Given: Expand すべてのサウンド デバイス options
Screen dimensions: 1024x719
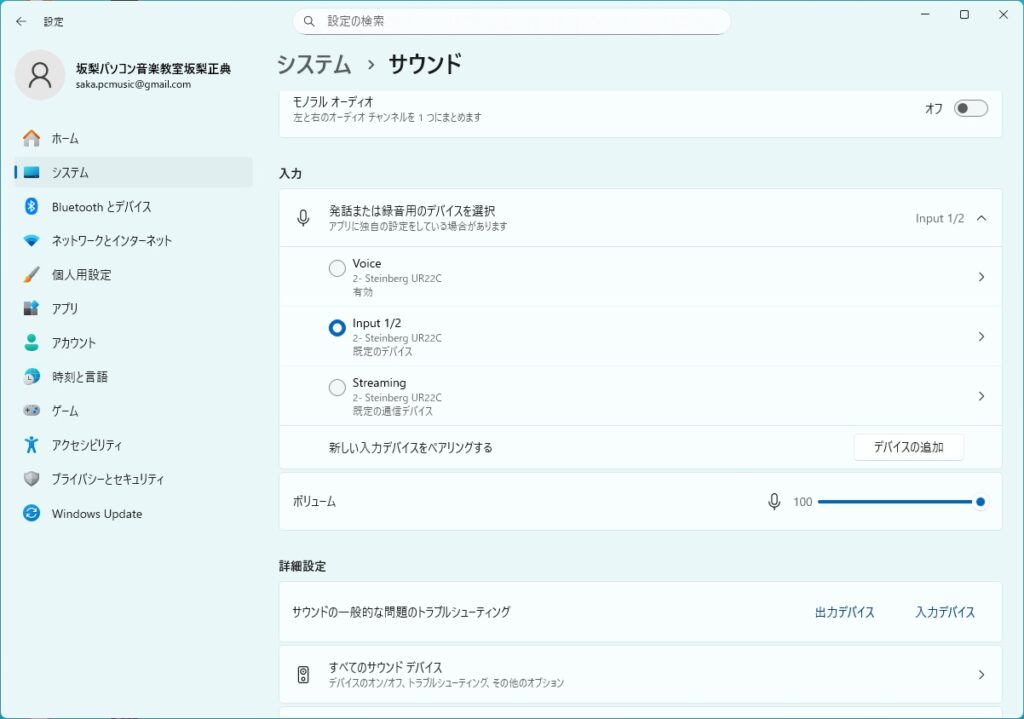Looking at the screenshot, I should [981, 675].
